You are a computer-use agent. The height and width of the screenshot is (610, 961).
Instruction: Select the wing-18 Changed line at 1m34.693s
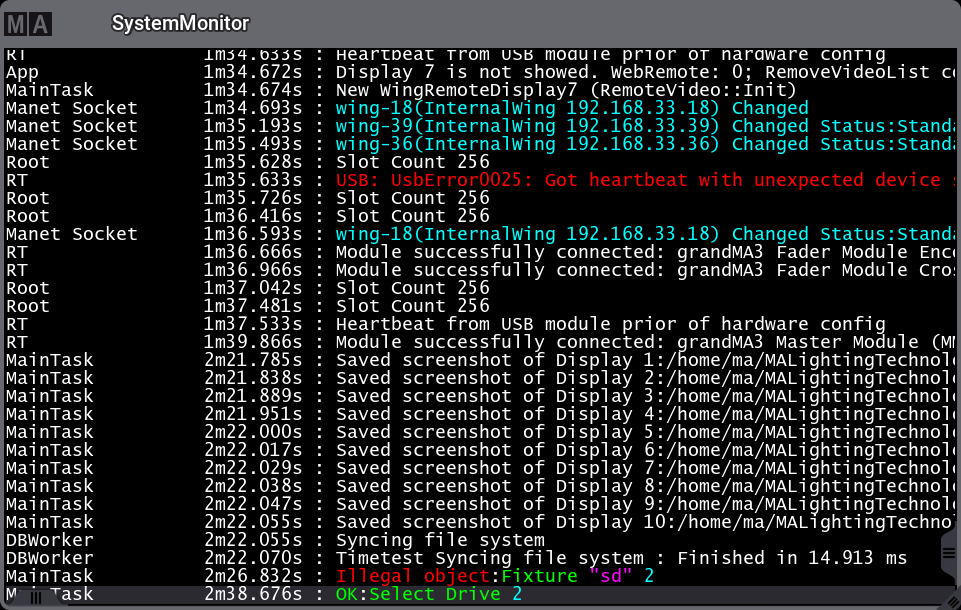(x=480, y=108)
